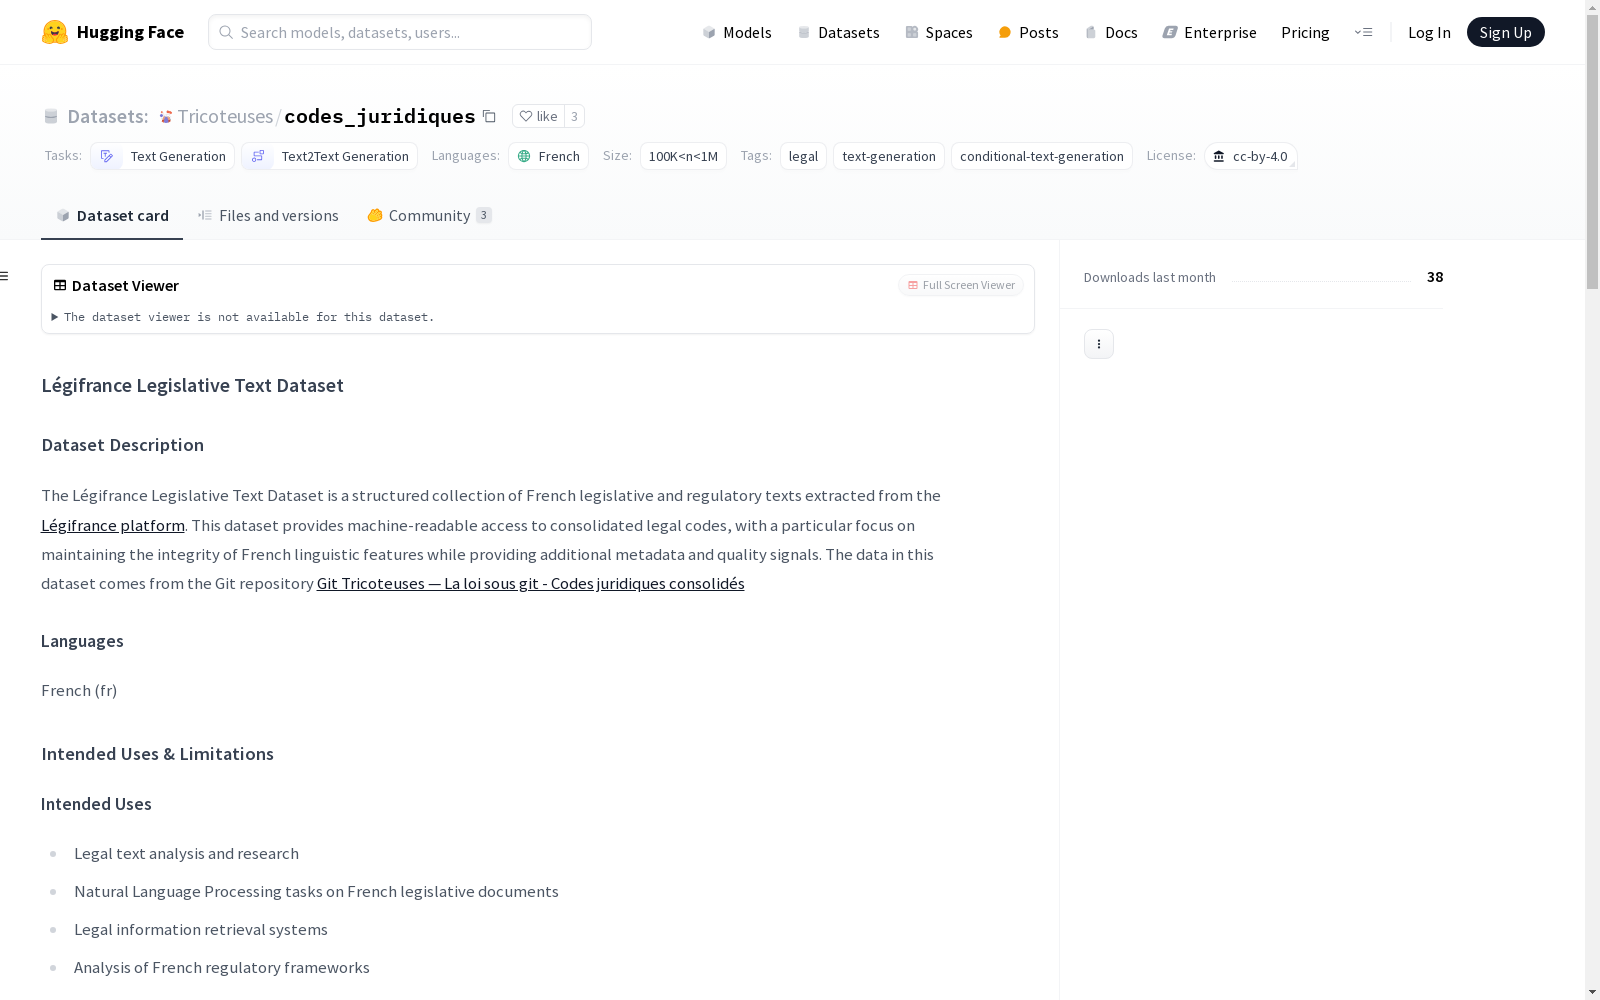Click the conditional-text-generation tag
Image resolution: width=1600 pixels, height=1000 pixels.
1042,156
